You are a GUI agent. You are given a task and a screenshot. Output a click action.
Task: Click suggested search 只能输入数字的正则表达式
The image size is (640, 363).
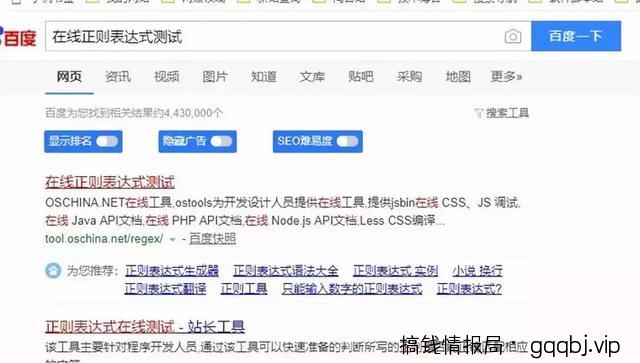click(x=352, y=289)
